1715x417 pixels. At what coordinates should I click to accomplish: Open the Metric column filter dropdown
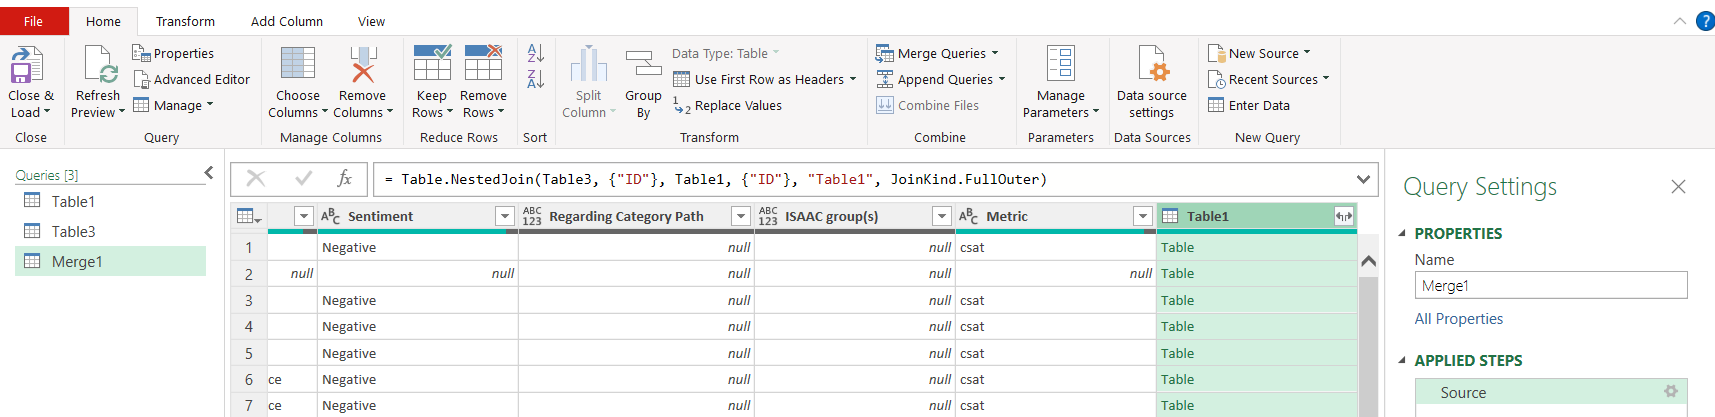pos(1142,216)
